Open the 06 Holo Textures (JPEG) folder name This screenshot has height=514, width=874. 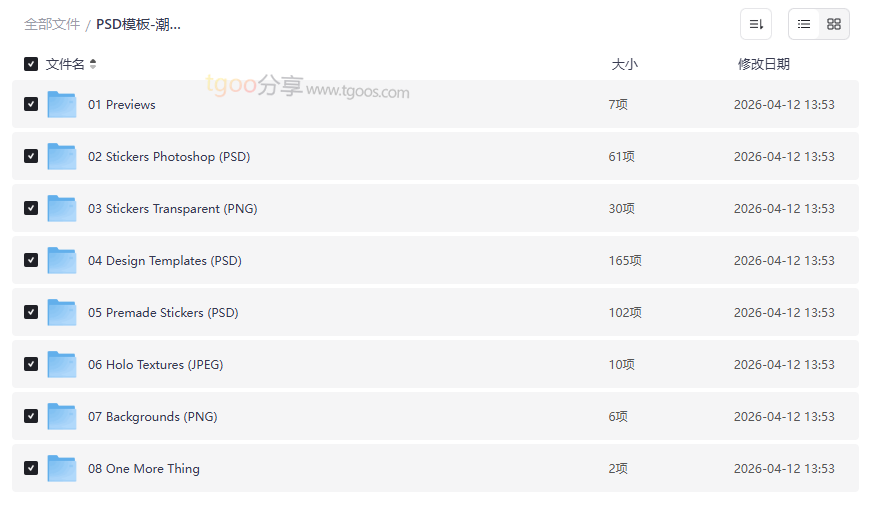pyautogui.click(x=155, y=364)
